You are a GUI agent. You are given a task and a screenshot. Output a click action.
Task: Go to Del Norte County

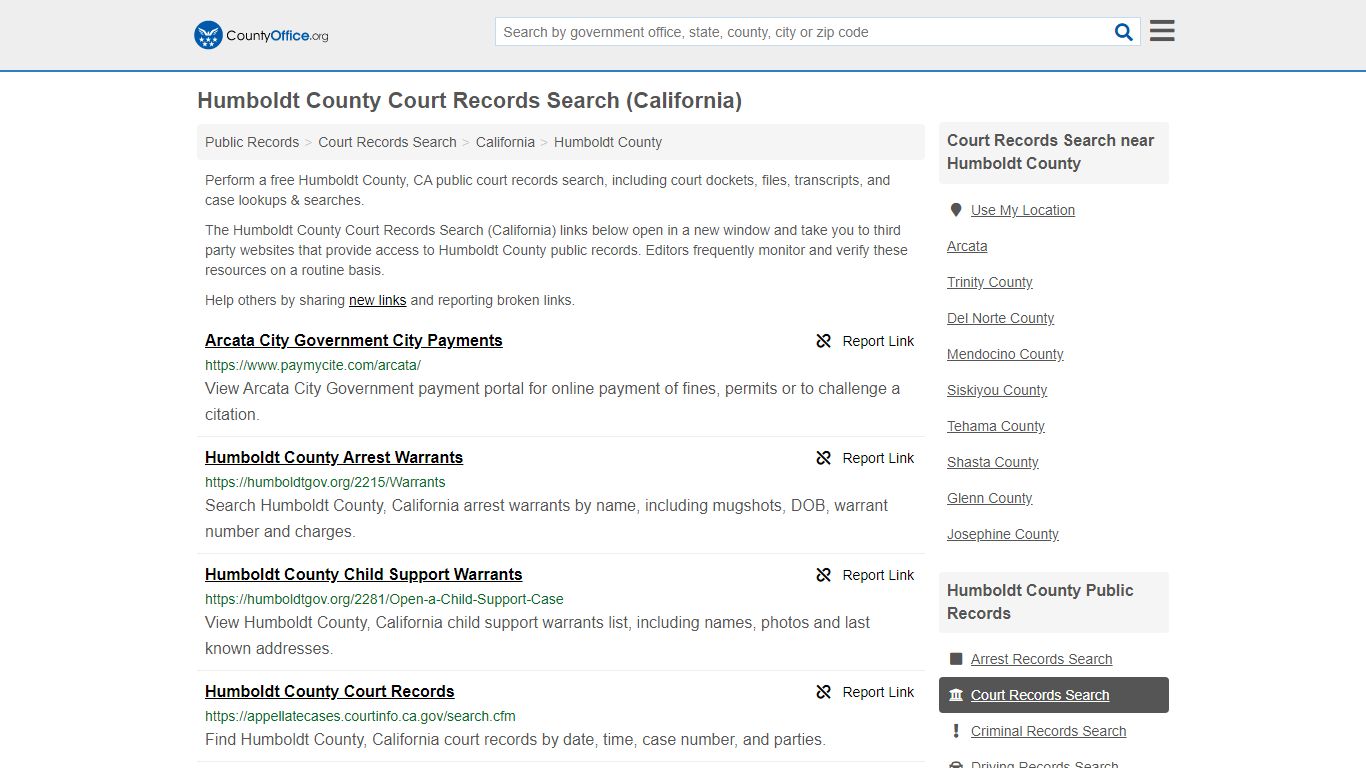coord(1001,318)
